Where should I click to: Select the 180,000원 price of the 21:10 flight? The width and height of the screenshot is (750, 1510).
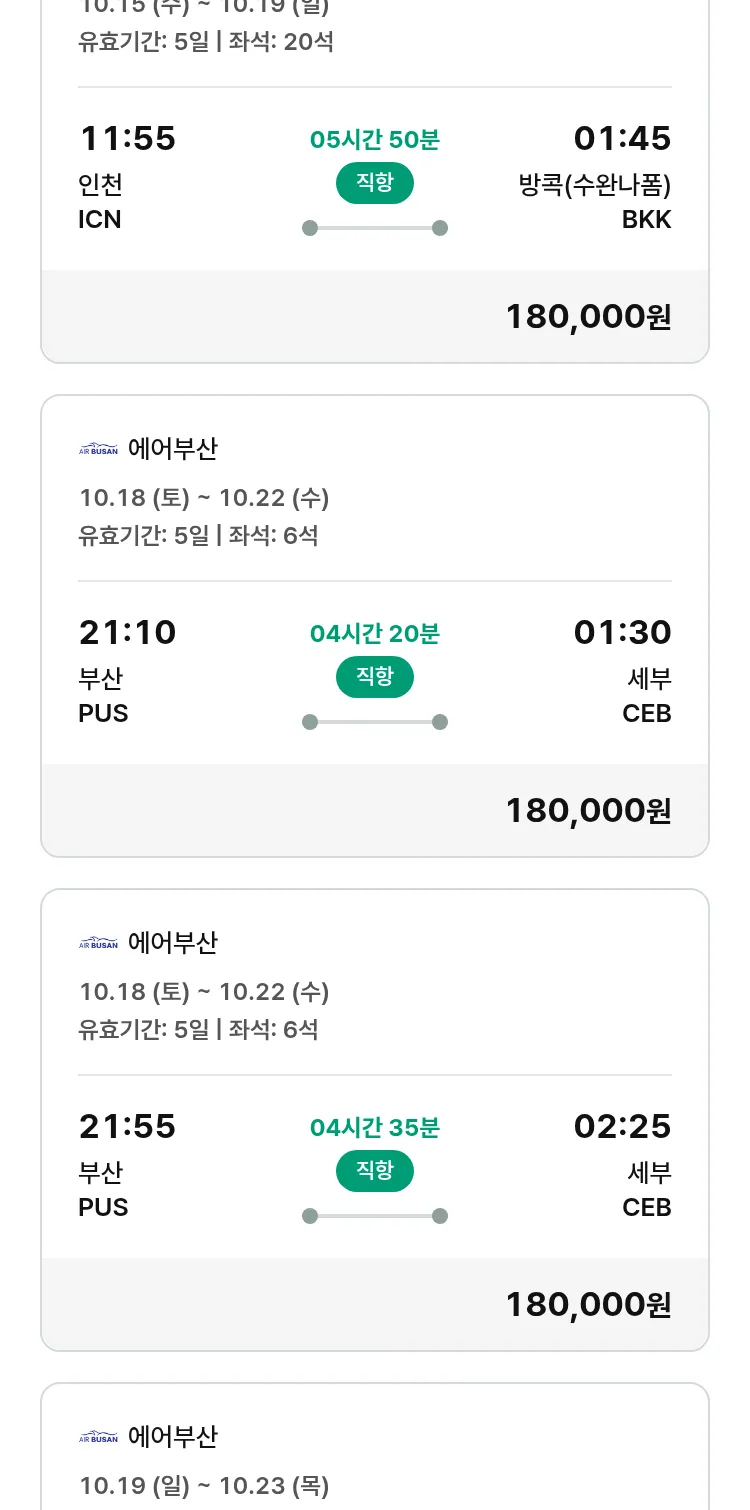(x=588, y=811)
